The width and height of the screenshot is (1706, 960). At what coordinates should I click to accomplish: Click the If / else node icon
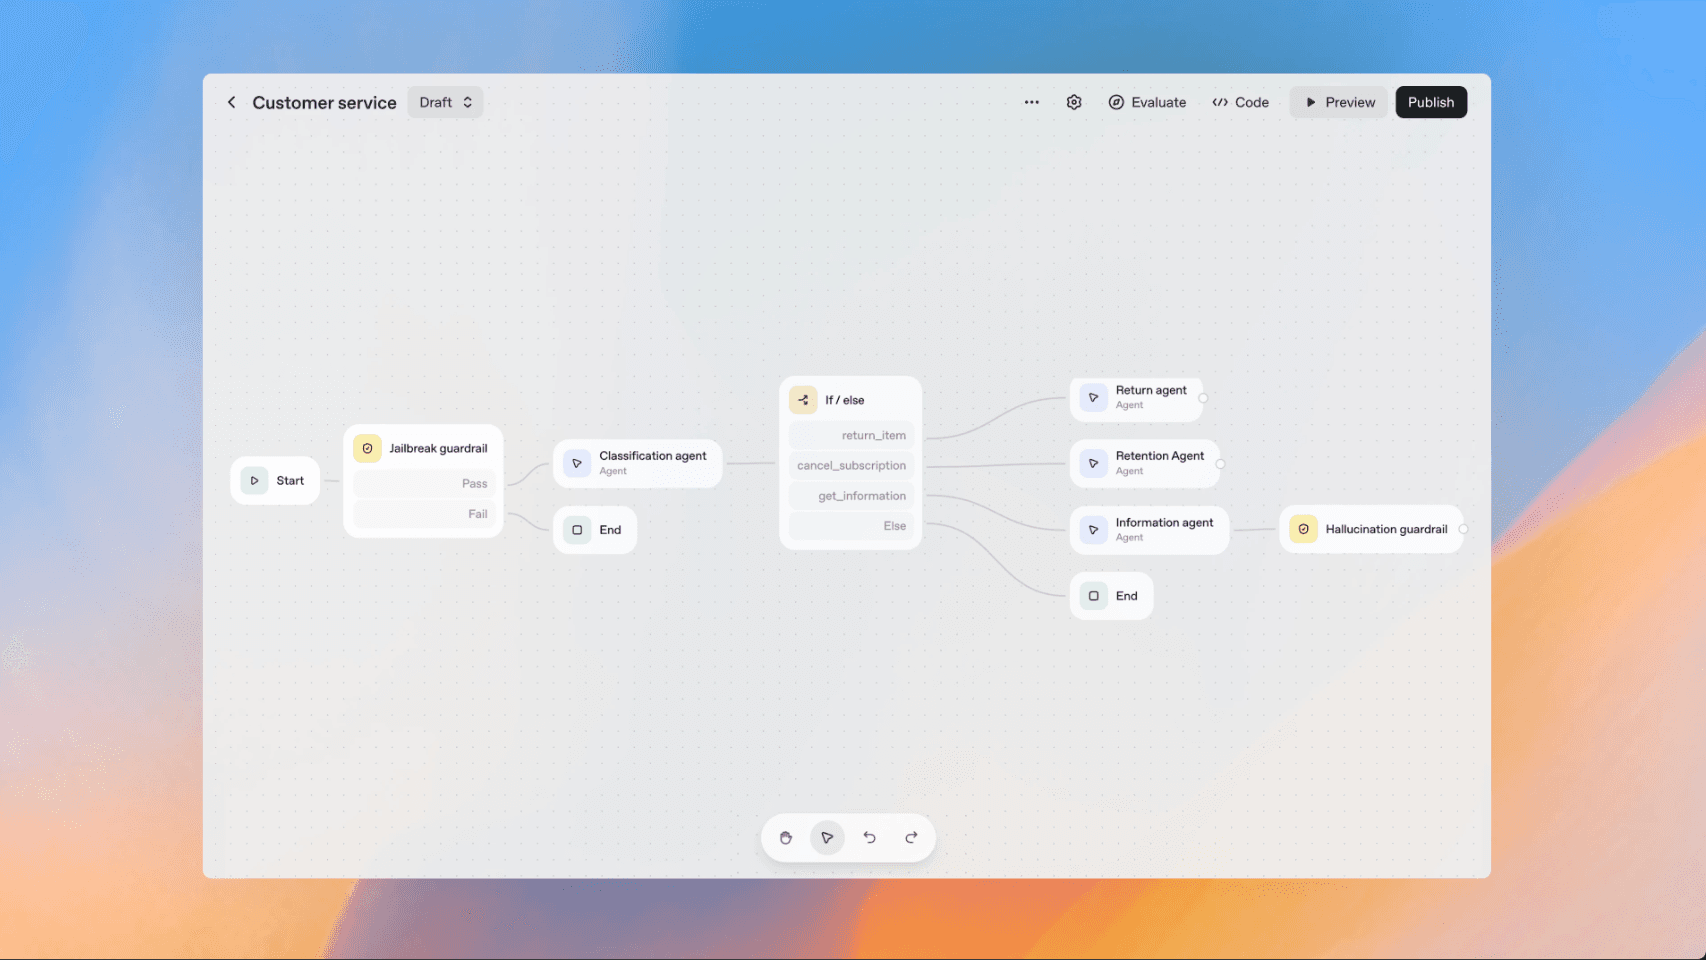pyautogui.click(x=803, y=399)
